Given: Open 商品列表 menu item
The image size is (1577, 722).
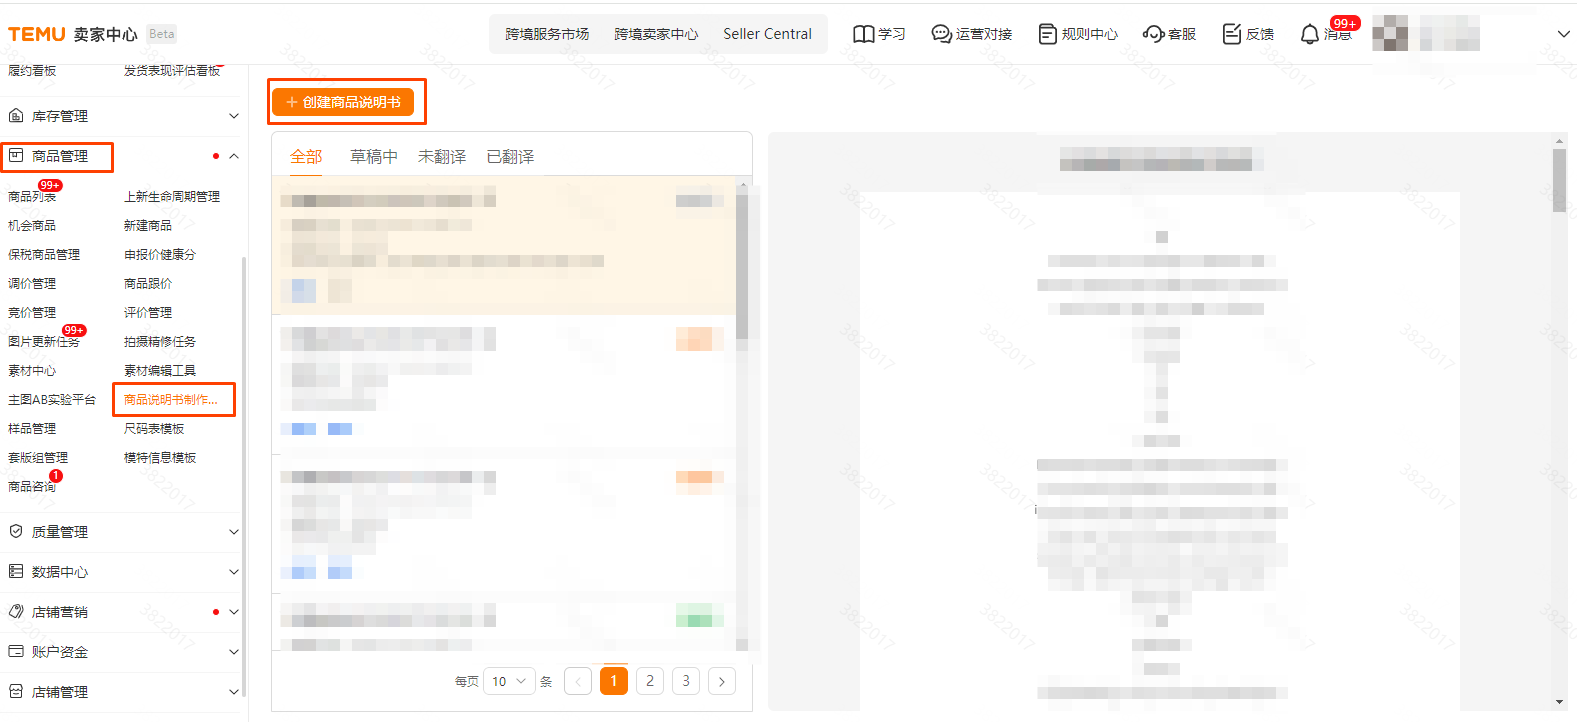Looking at the screenshot, I should pyautogui.click(x=32, y=197).
